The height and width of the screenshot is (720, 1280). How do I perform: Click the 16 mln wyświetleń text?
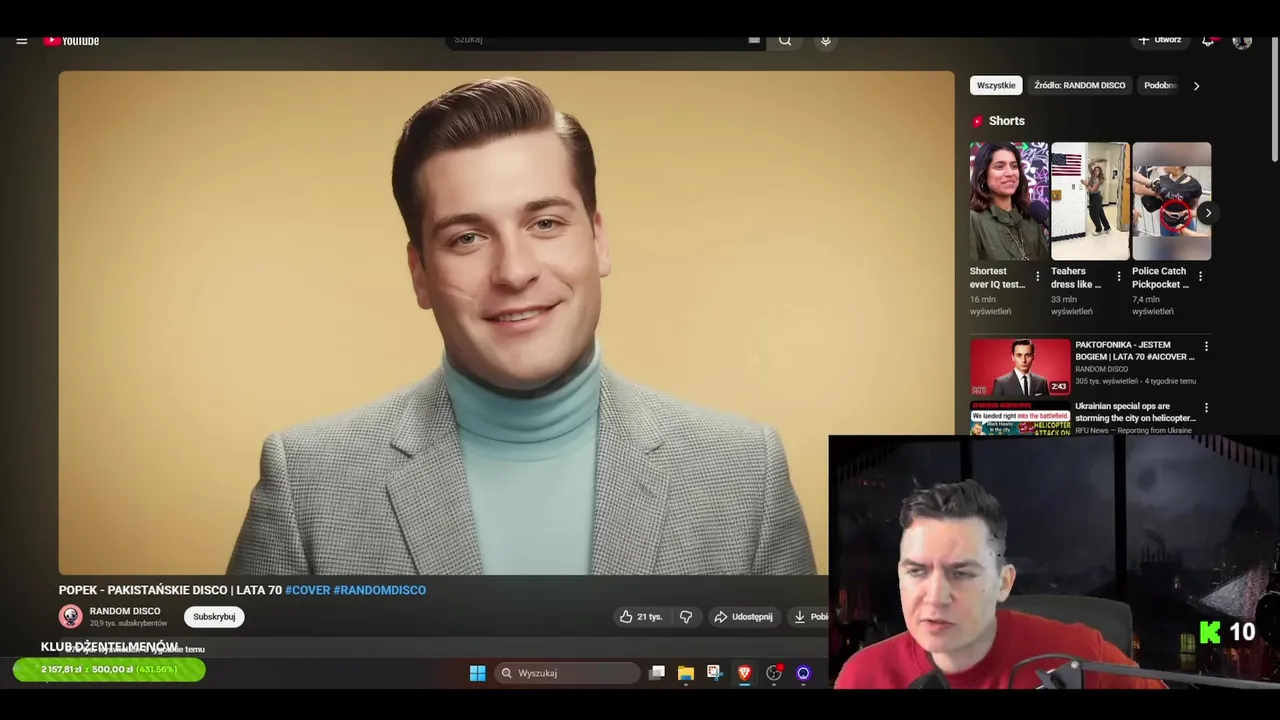tap(990, 305)
